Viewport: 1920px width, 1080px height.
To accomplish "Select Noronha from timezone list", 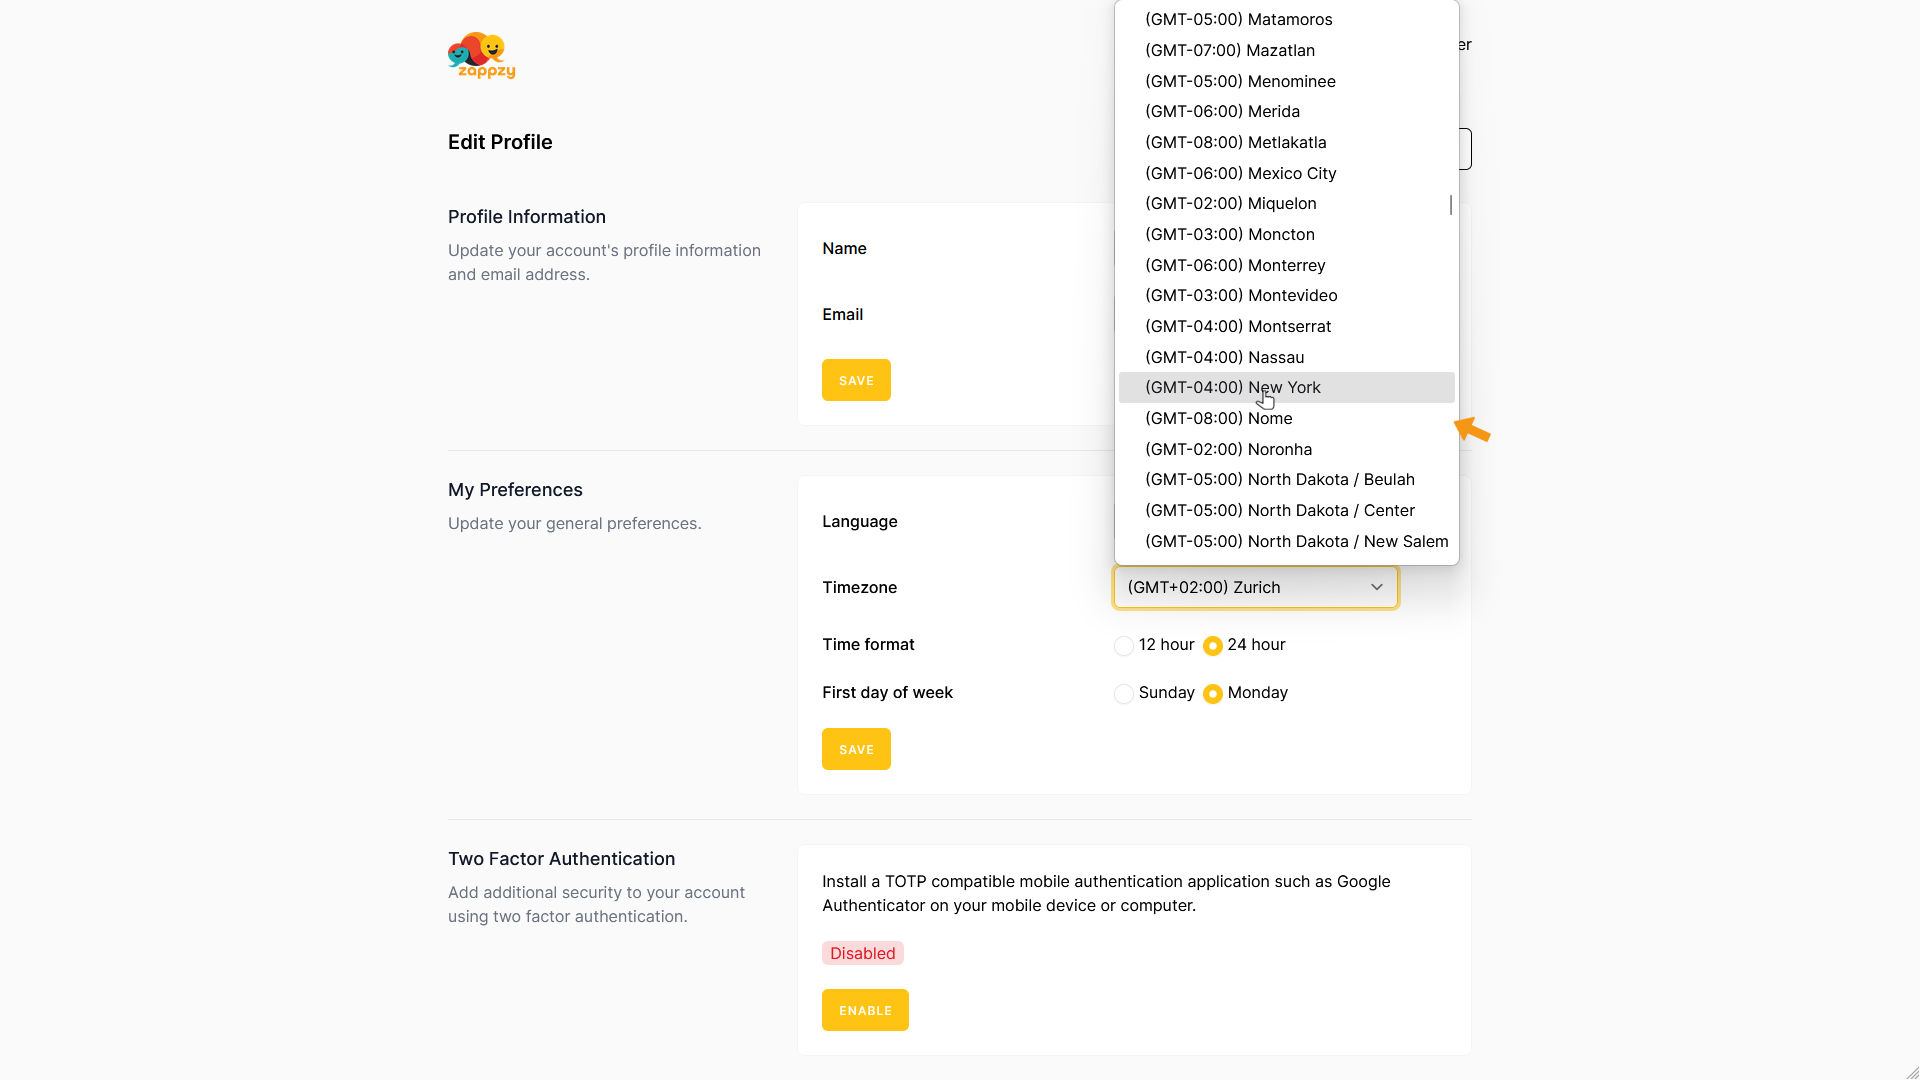I will point(1228,450).
